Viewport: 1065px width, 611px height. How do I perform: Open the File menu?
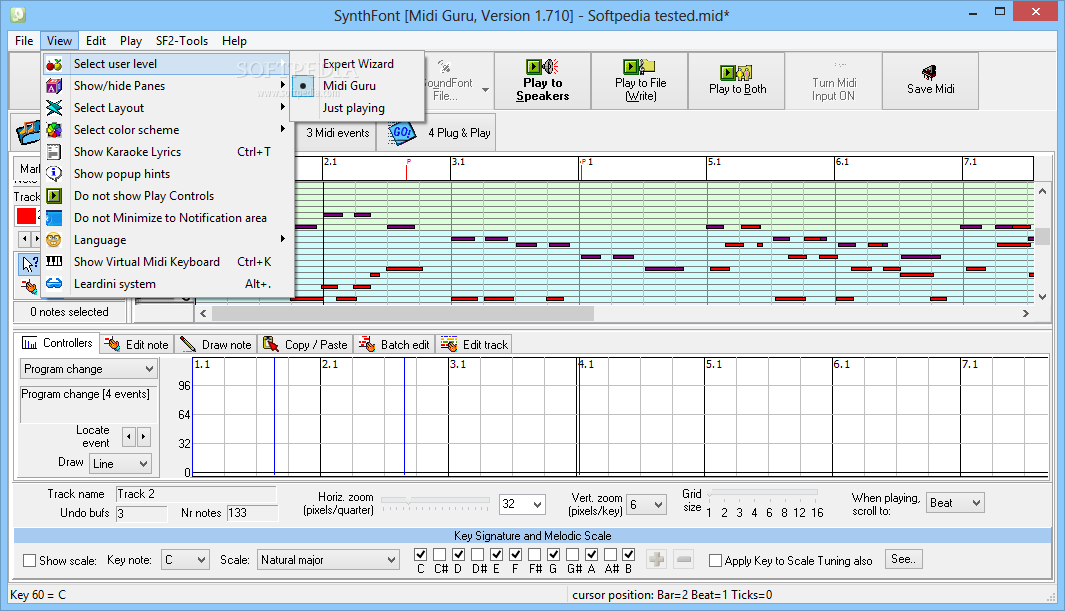tap(24, 41)
